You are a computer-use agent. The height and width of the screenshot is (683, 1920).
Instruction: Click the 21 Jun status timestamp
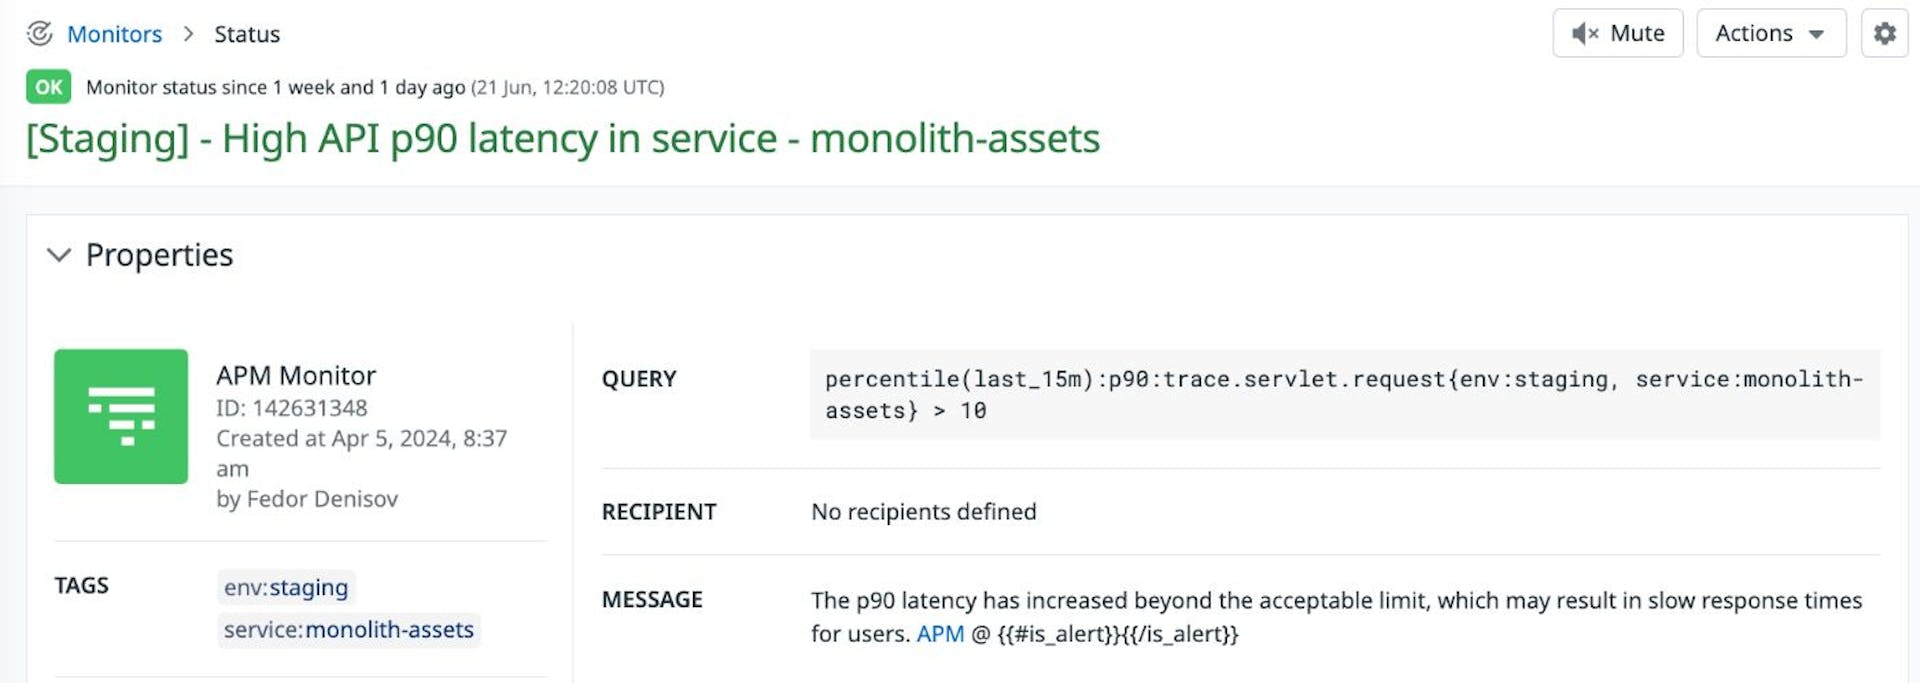(568, 87)
